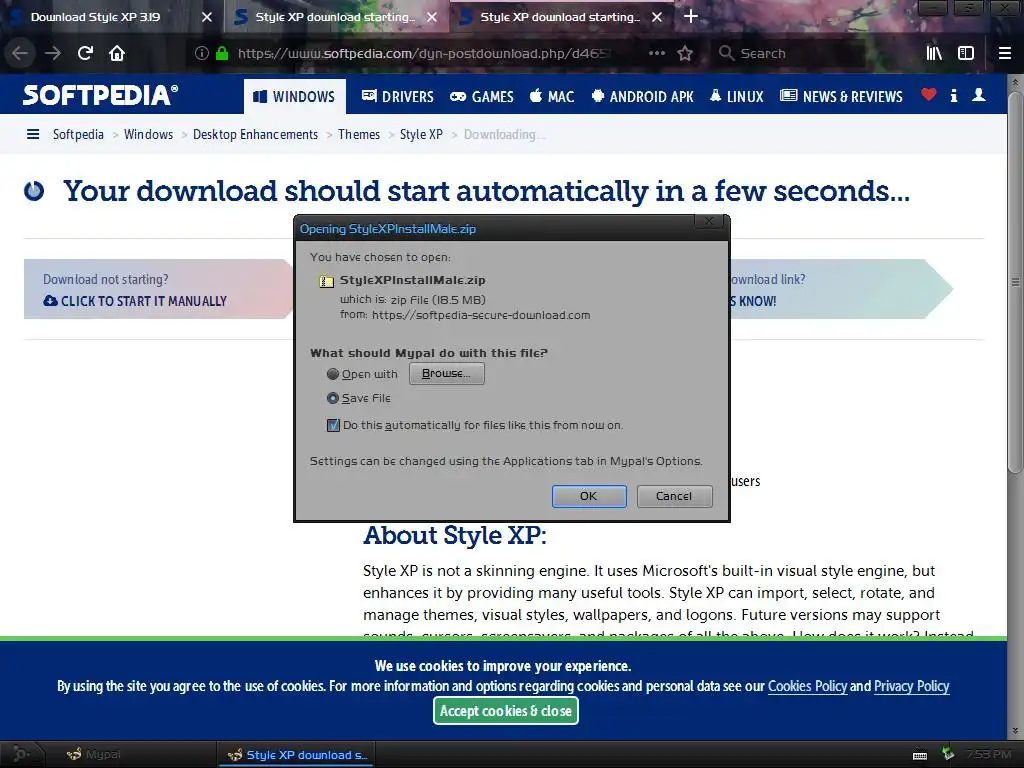Open the Softpedia breadcrumb hamburger menu

(x=33, y=135)
